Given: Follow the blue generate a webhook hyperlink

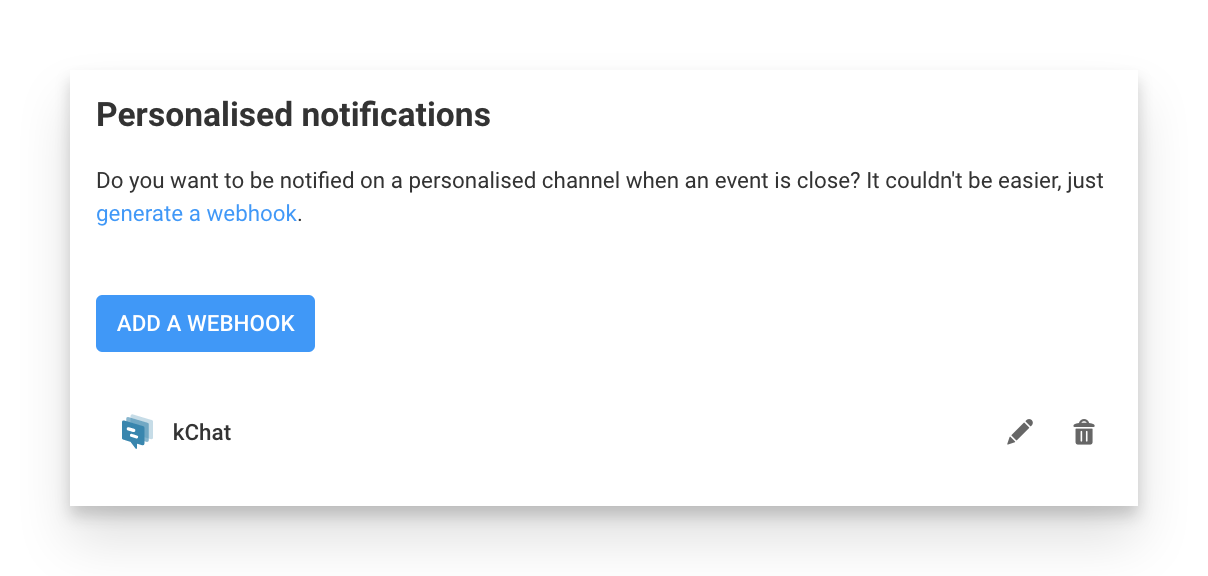Looking at the screenshot, I should (x=196, y=213).
